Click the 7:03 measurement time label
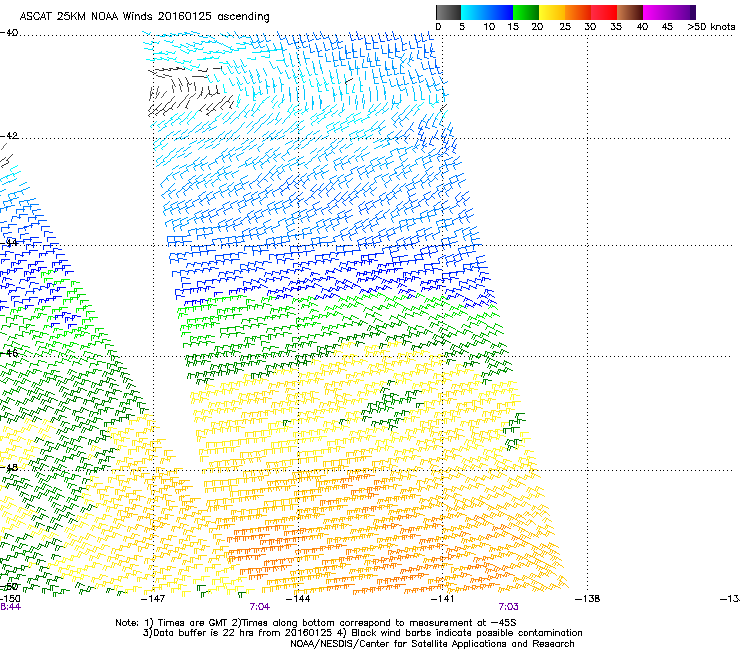Viewport: 740px width, 650px height. 508,607
